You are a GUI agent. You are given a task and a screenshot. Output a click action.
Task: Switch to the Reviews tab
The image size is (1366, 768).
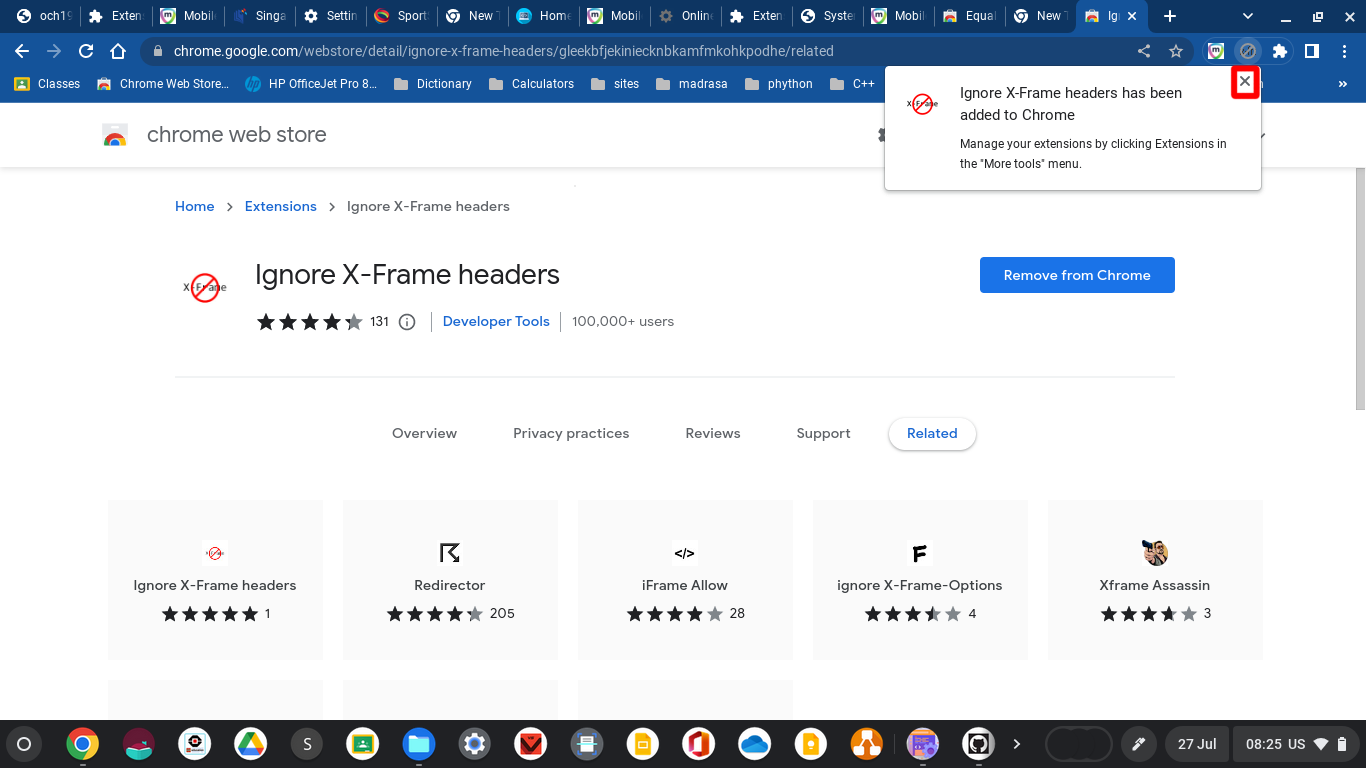(713, 433)
